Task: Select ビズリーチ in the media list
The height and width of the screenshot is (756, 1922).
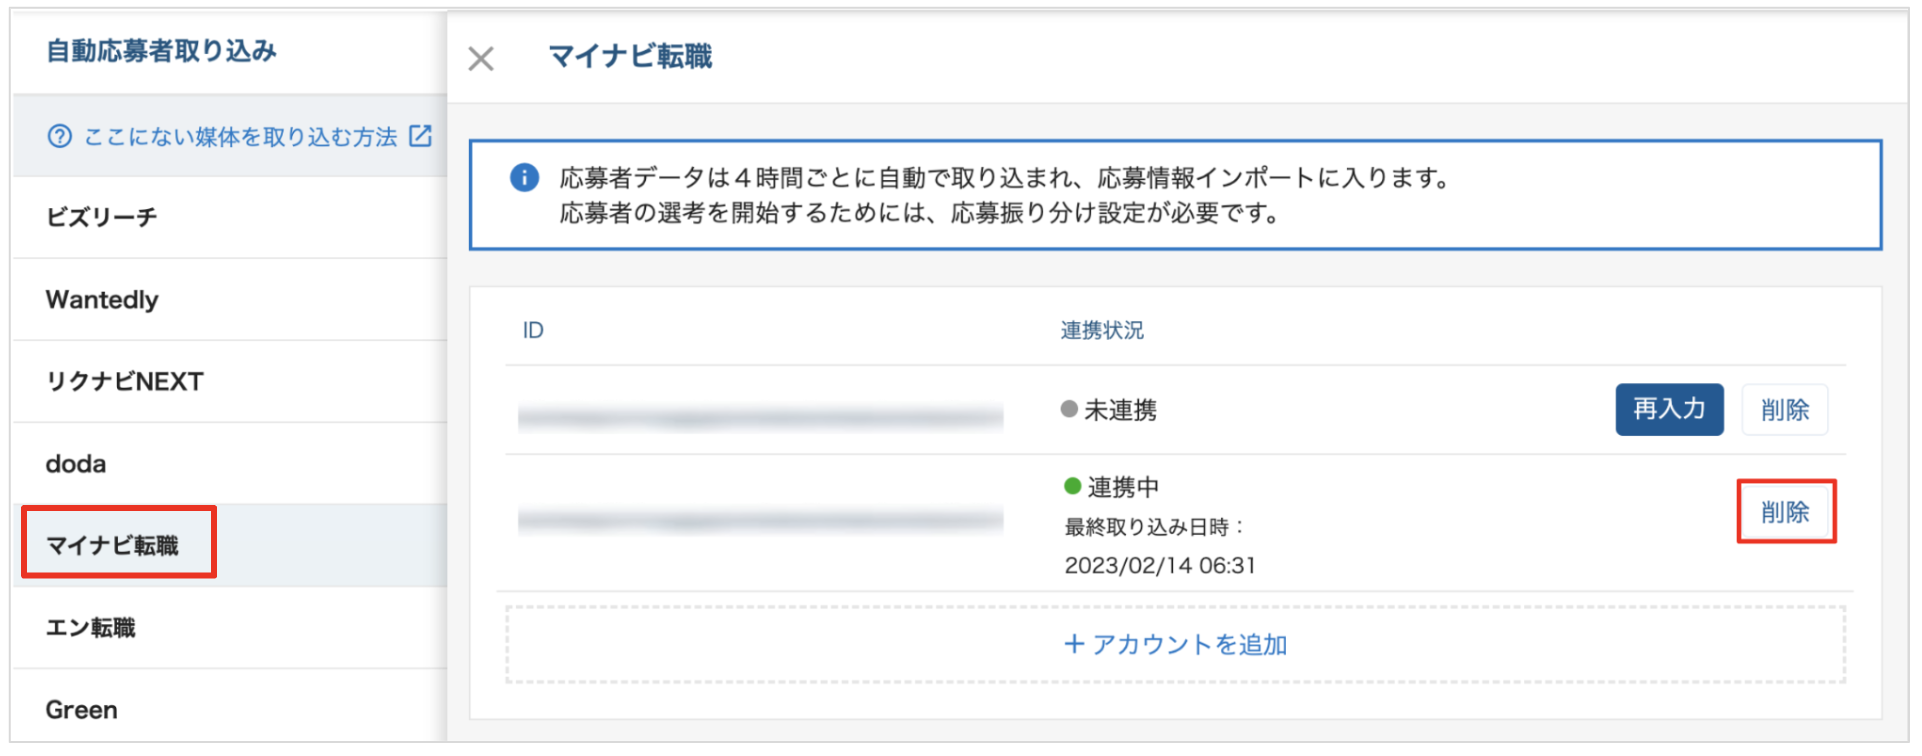Action: 230,217
